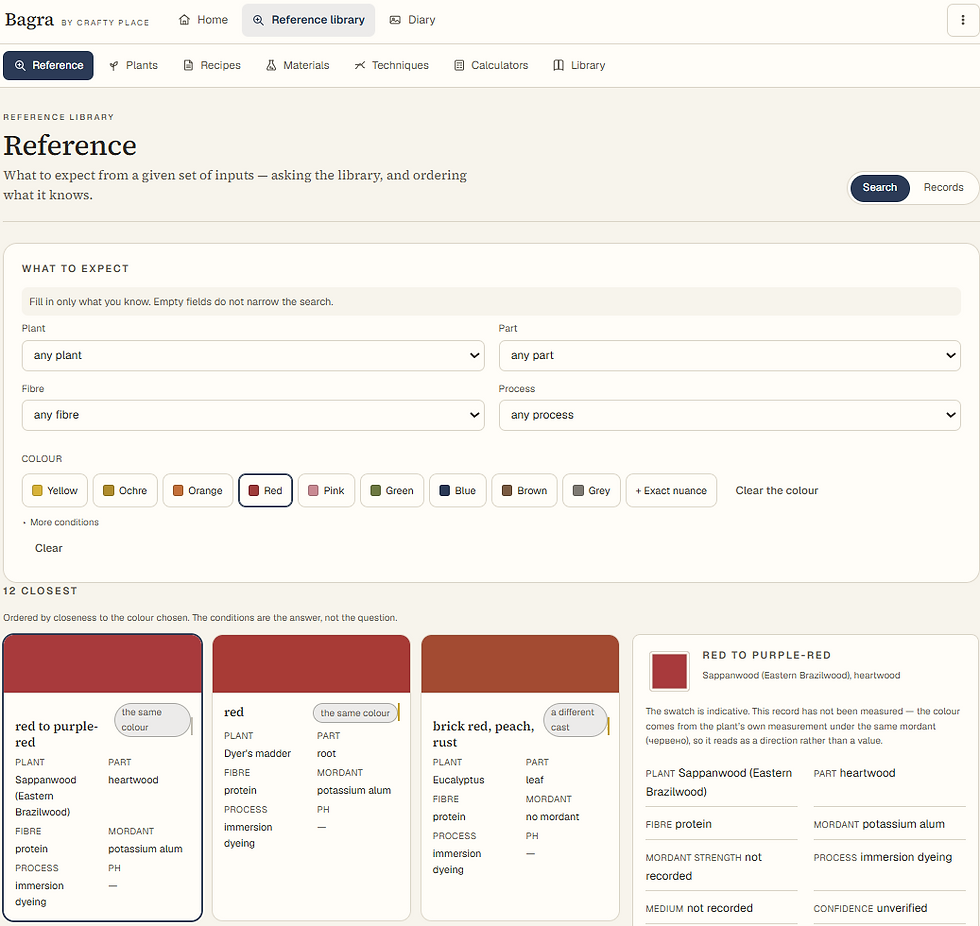The width and height of the screenshot is (980, 926).
Task: Select the Ochre colour chip
Action: click(125, 490)
